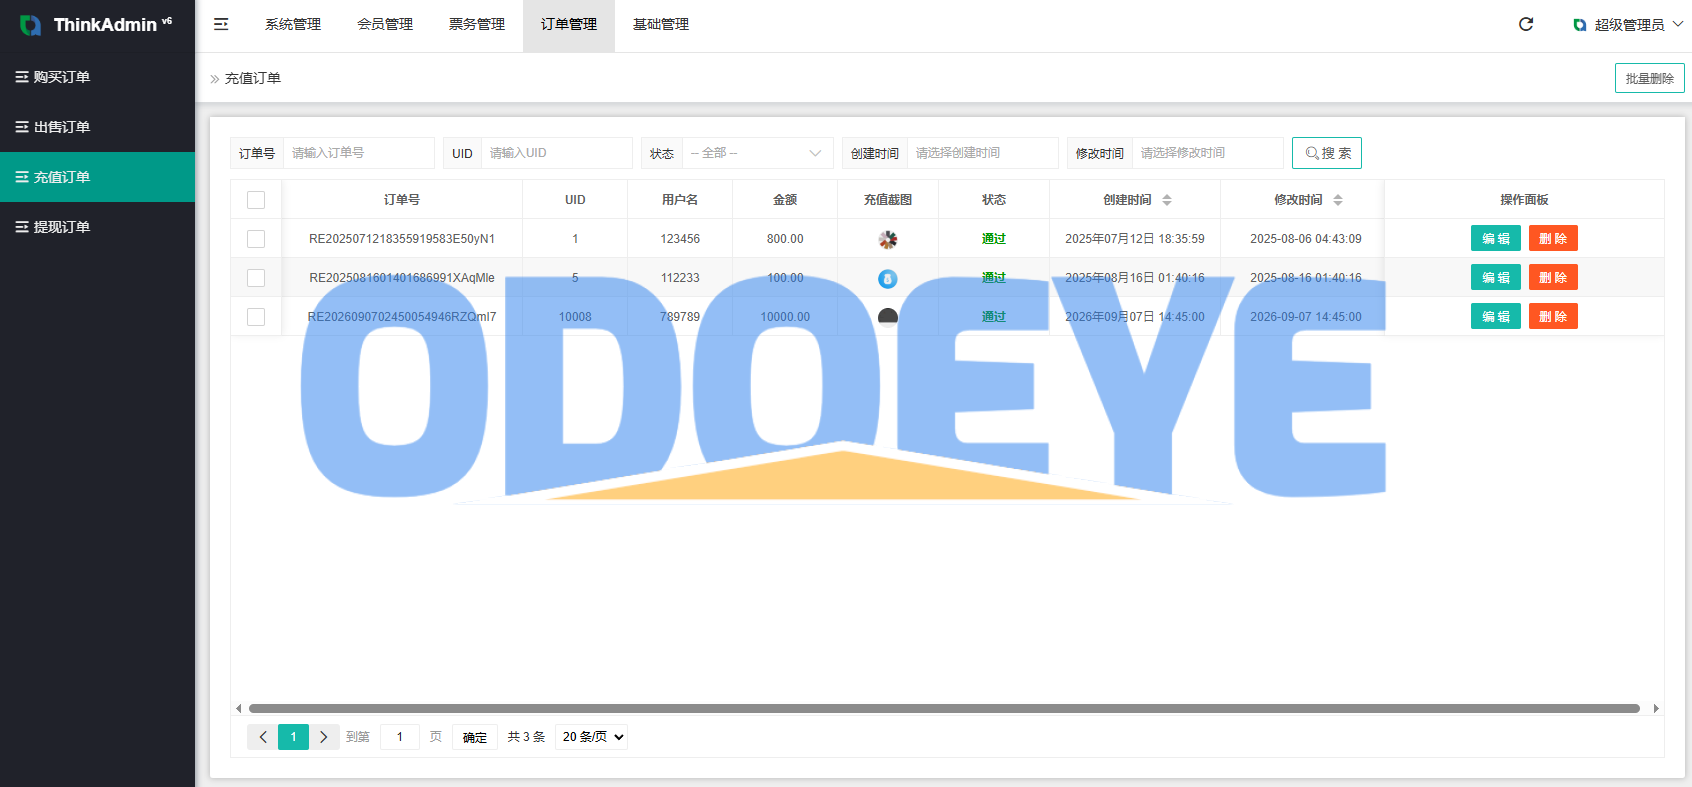Expand the 超级管理员 user menu
The image size is (1692, 787).
(x=1628, y=25)
